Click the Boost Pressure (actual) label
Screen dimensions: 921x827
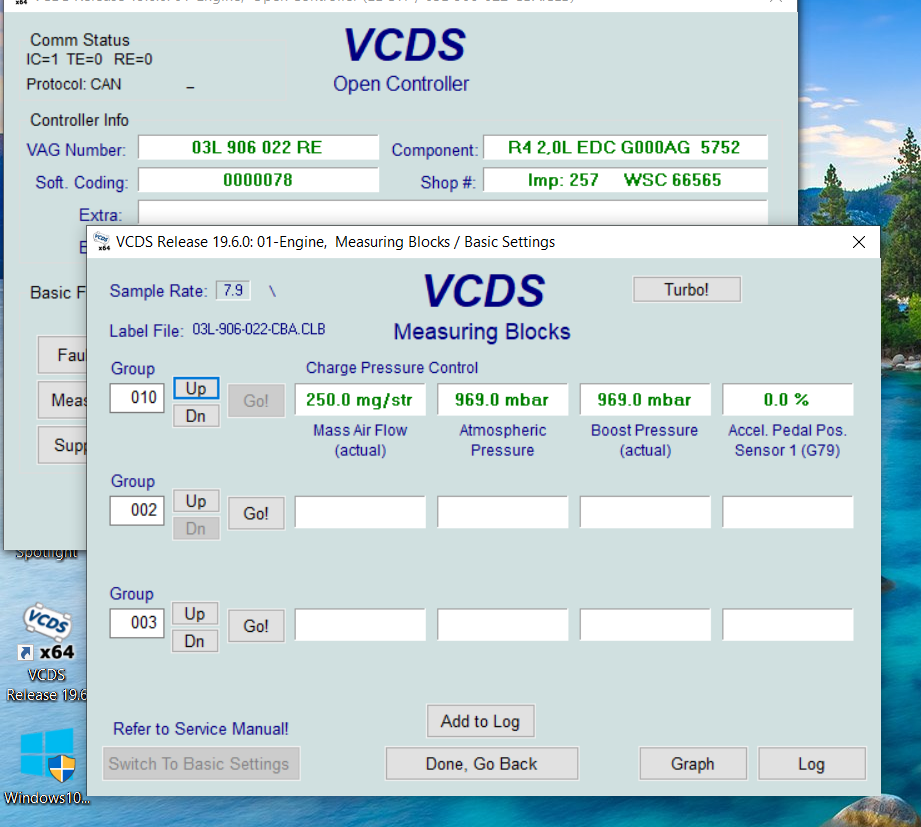tap(645, 441)
